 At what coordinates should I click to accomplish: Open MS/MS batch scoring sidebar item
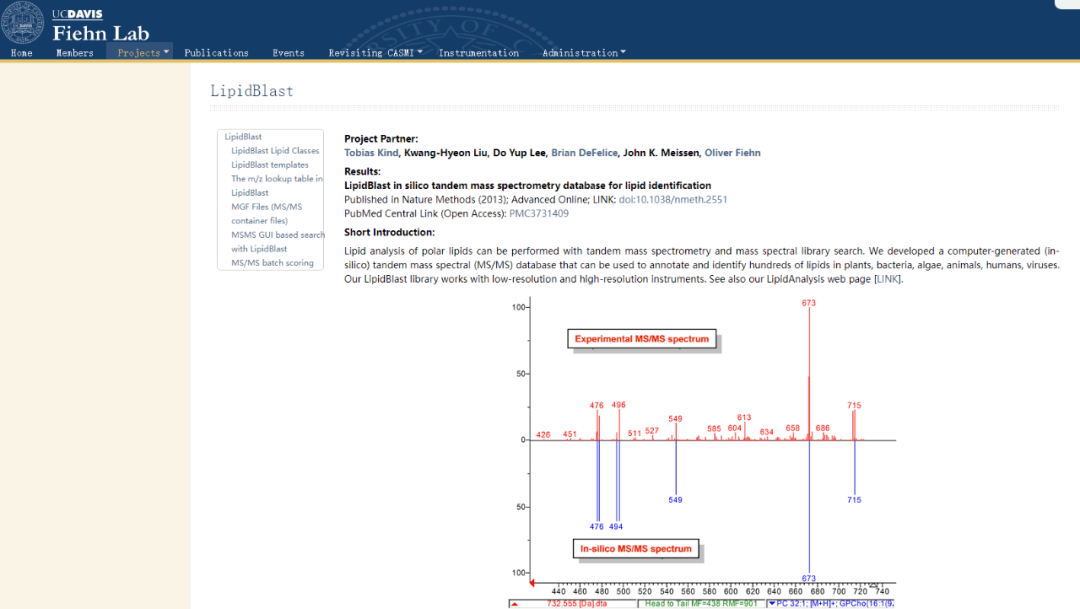click(x=272, y=262)
